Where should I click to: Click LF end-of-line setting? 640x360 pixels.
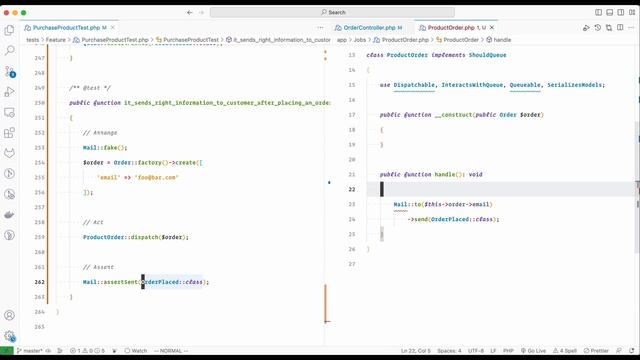click(493, 351)
